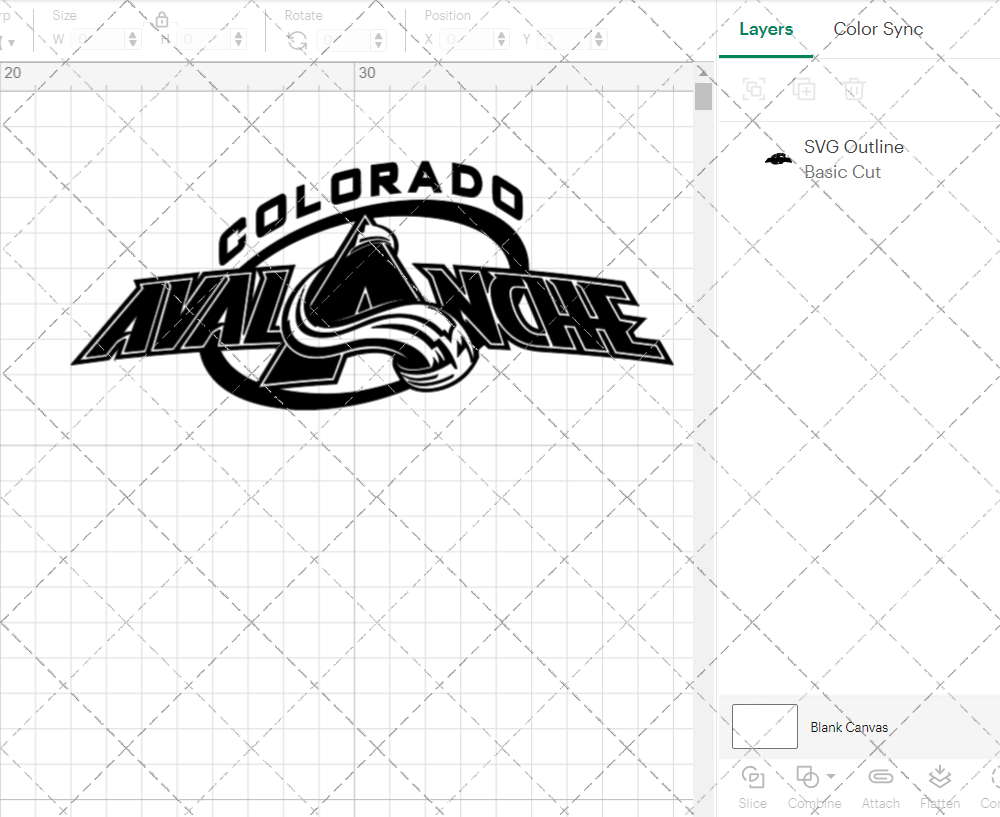
Task: Click the scrollbar up arrow
Action: click(x=703, y=72)
